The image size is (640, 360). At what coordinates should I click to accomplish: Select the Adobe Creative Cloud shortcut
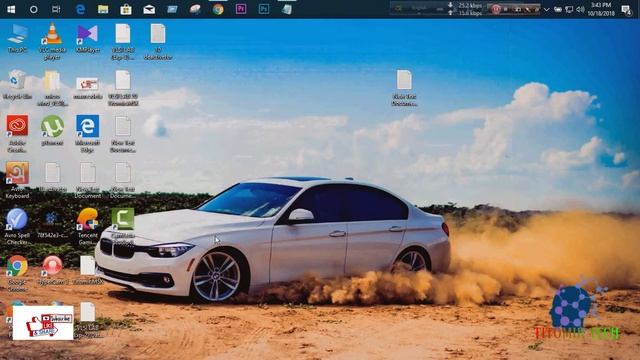coord(17,134)
